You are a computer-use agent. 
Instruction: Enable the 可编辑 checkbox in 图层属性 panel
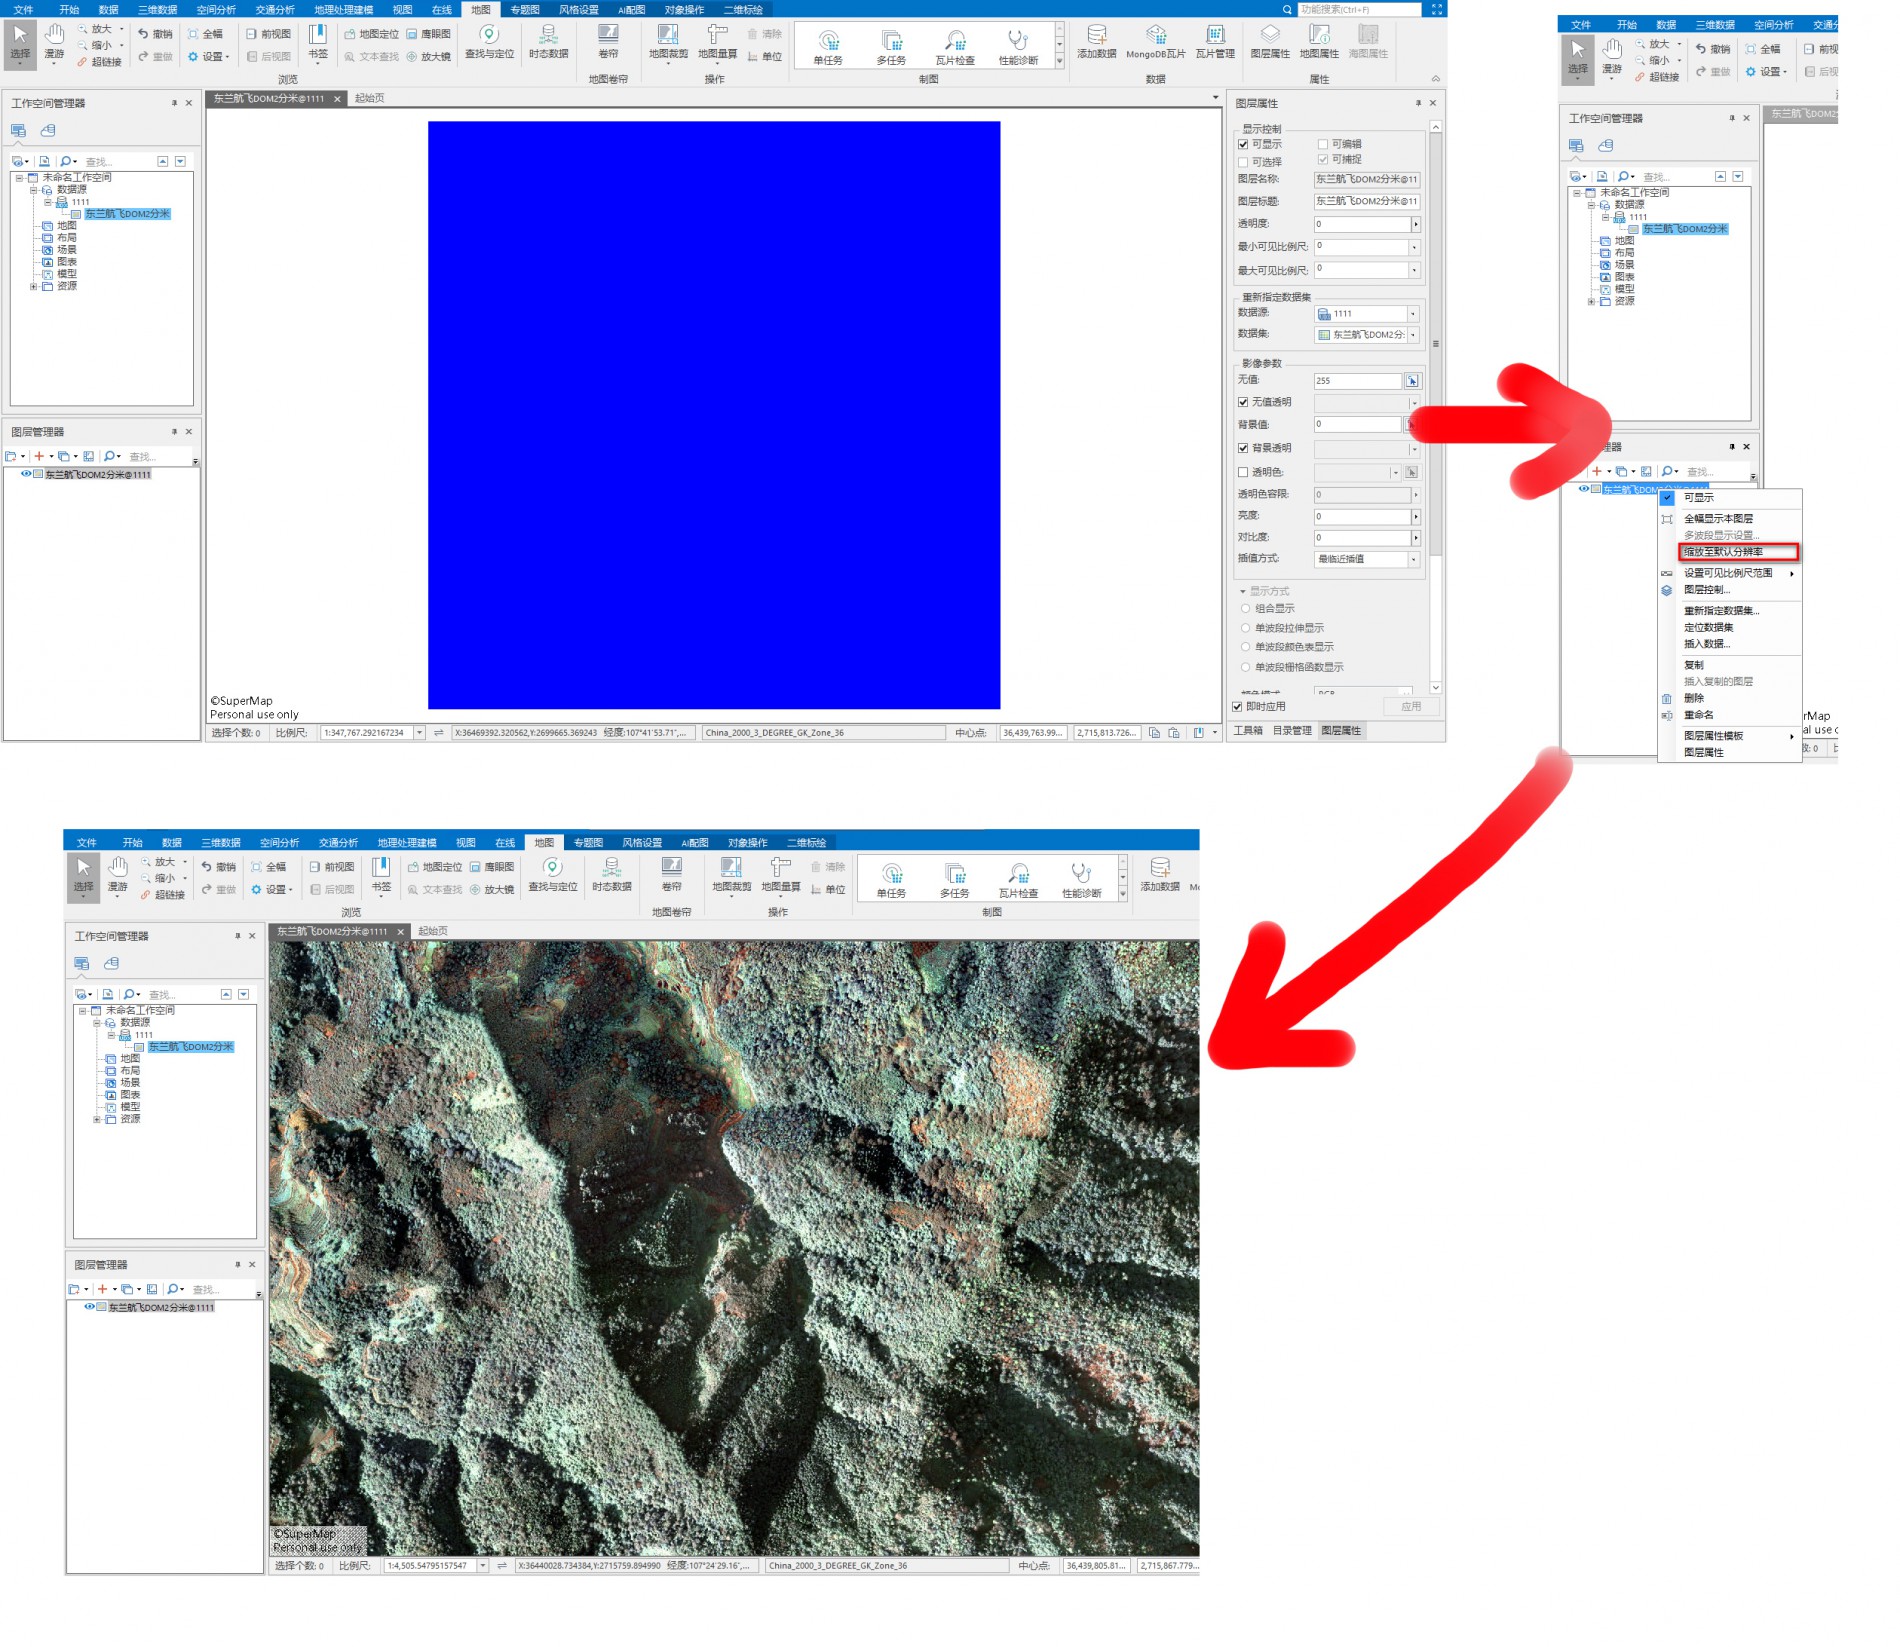click(x=1323, y=144)
